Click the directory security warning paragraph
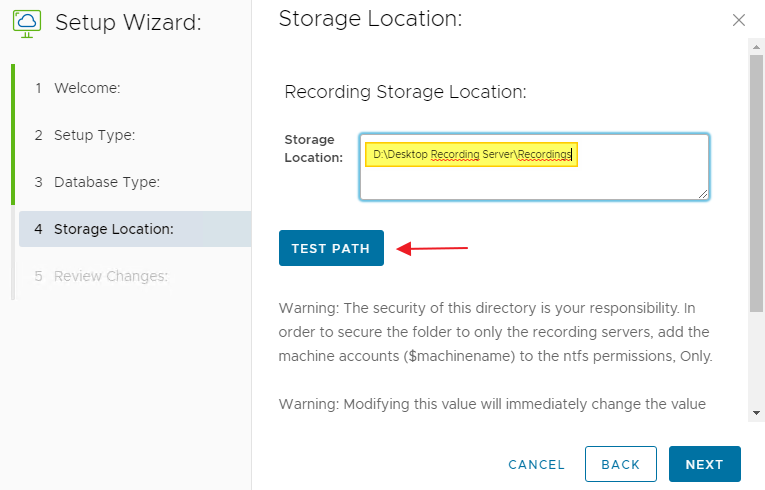 [x=493, y=331]
